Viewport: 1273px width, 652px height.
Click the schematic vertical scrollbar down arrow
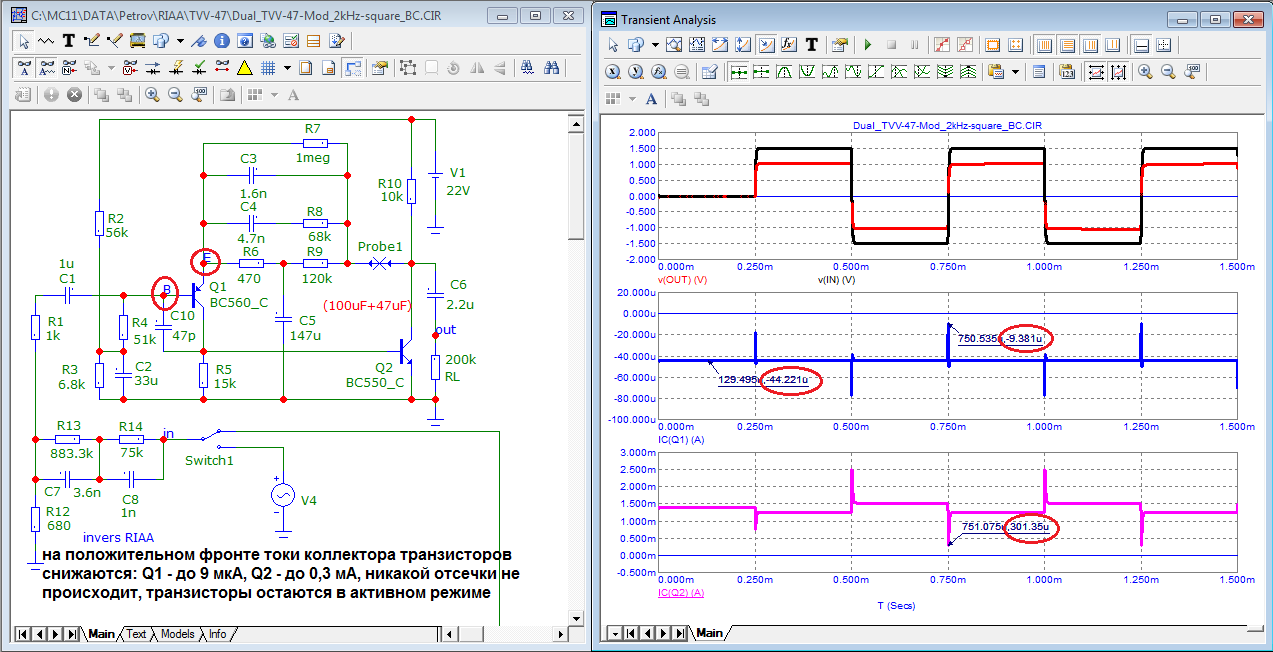tap(575, 616)
